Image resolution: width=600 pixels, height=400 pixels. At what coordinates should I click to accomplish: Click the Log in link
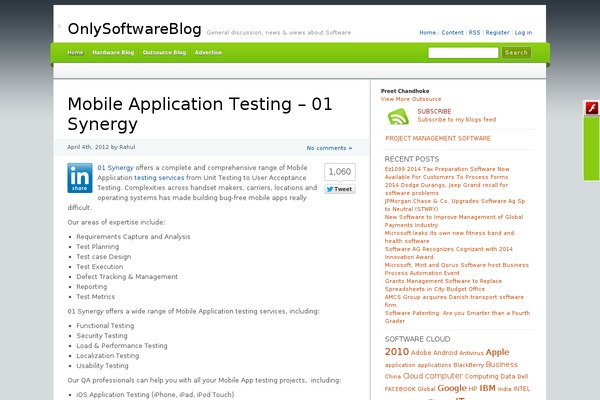point(523,33)
